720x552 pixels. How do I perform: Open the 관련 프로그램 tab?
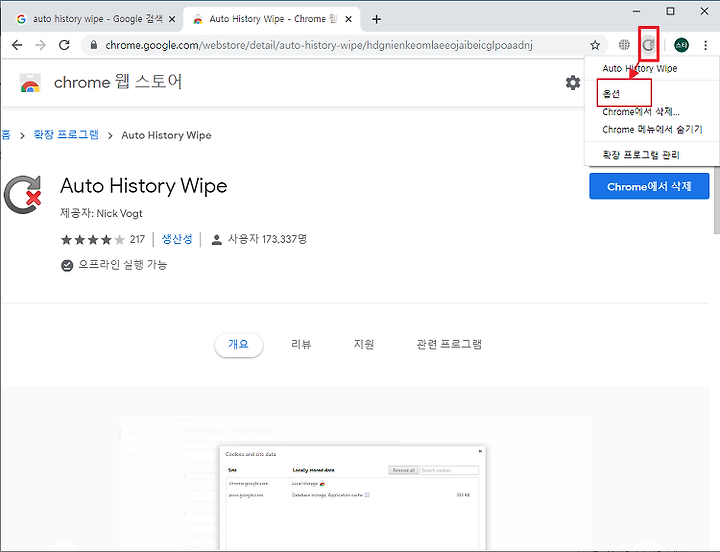pyautogui.click(x=449, y=344)
